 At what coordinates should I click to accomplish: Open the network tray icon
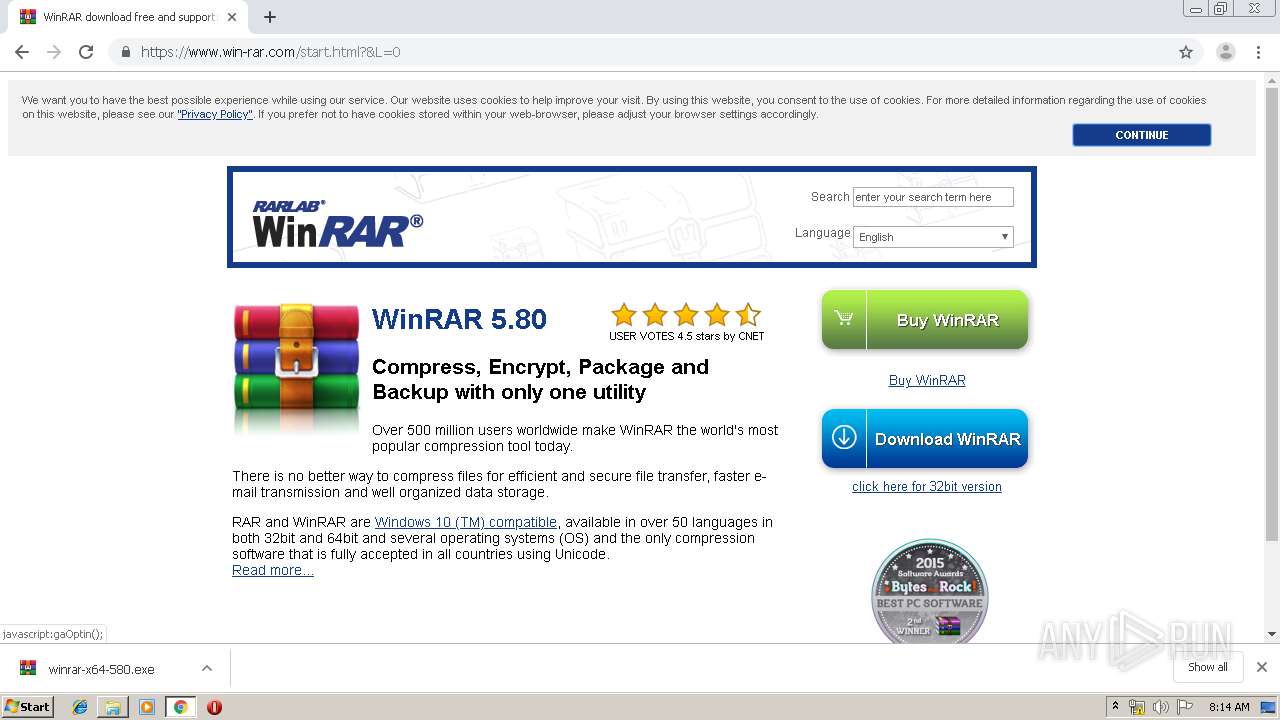point(1137,707)
